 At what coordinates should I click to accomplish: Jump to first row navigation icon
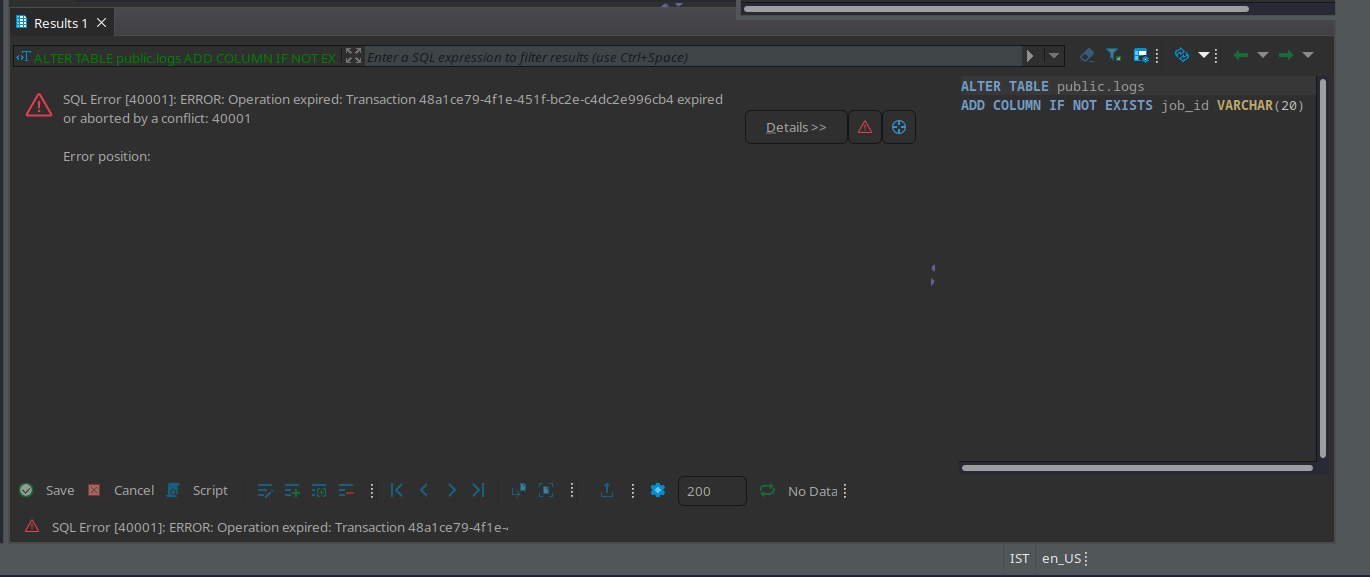[397, 490]
